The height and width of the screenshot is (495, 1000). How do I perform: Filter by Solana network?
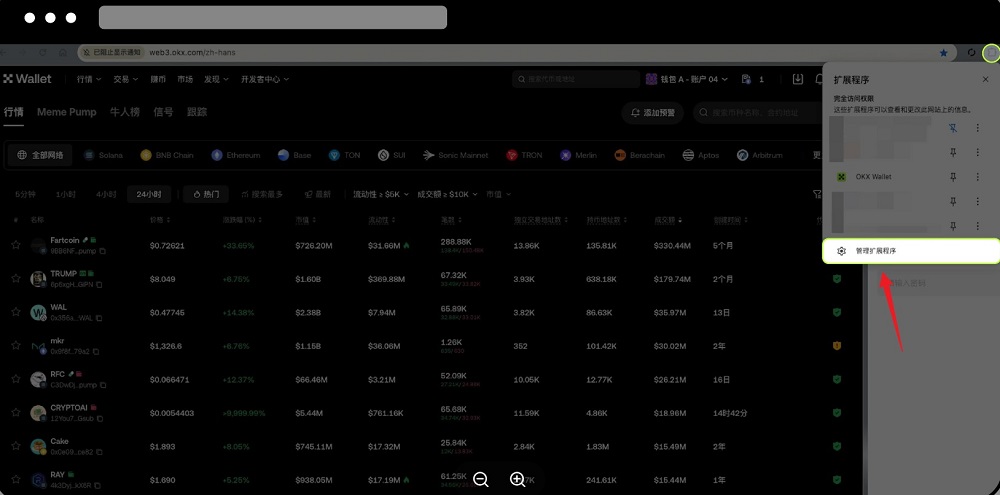coord(102,155)
